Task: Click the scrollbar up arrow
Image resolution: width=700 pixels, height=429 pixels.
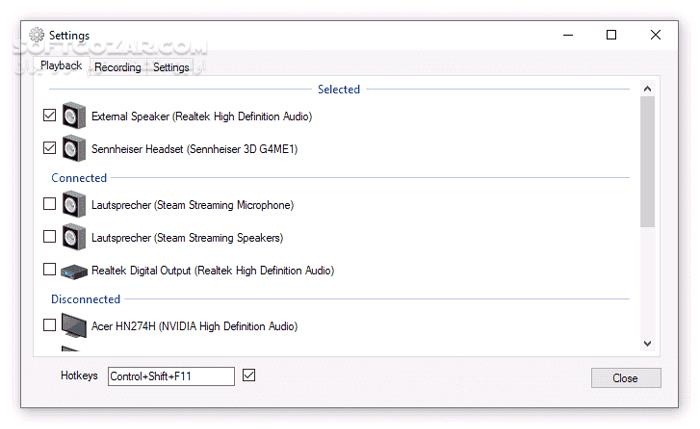Action: pyautogui.click(x=647, y=89)
